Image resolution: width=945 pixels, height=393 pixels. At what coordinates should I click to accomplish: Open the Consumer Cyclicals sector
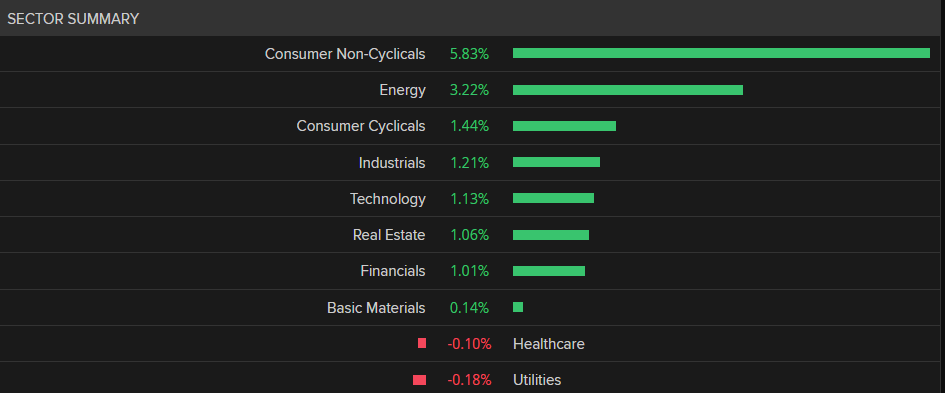[x=361, y=126]
